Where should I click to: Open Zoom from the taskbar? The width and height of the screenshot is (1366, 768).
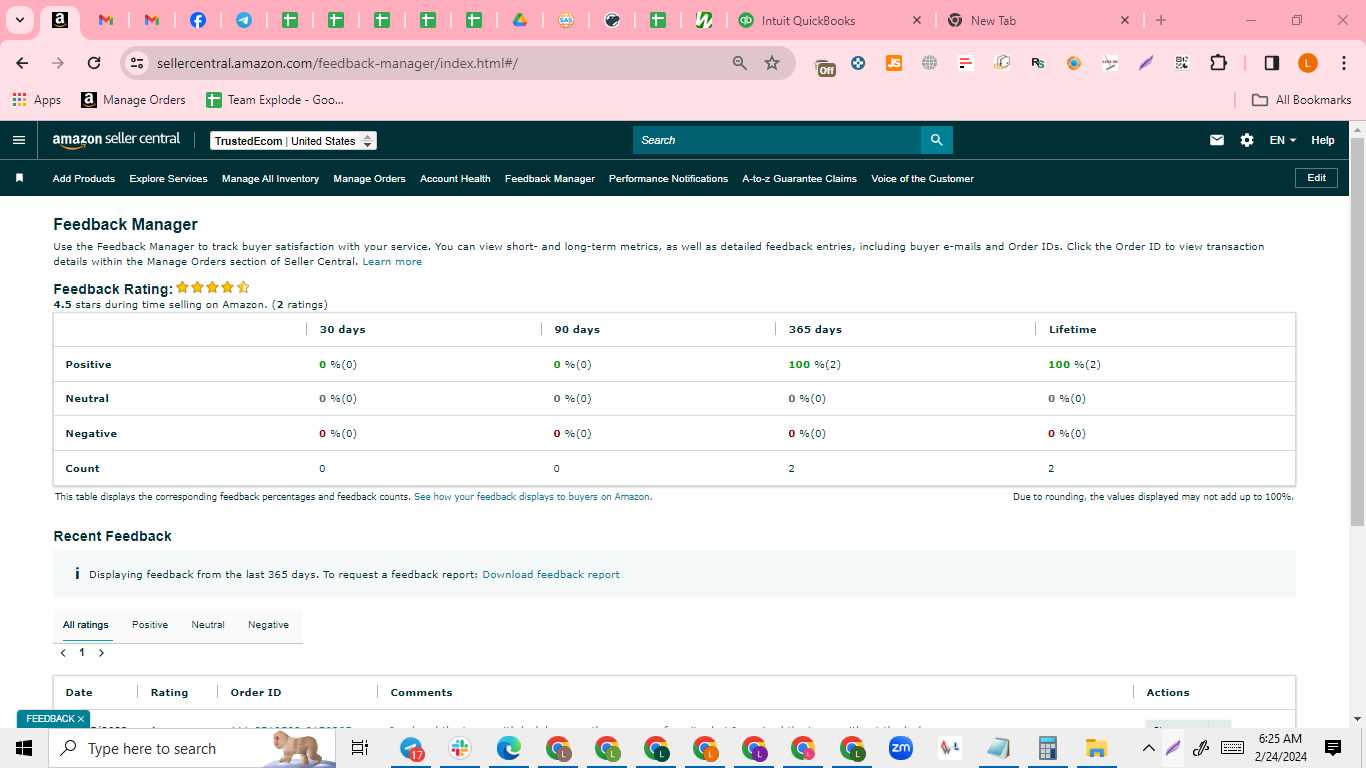click(x=901, y=748)
